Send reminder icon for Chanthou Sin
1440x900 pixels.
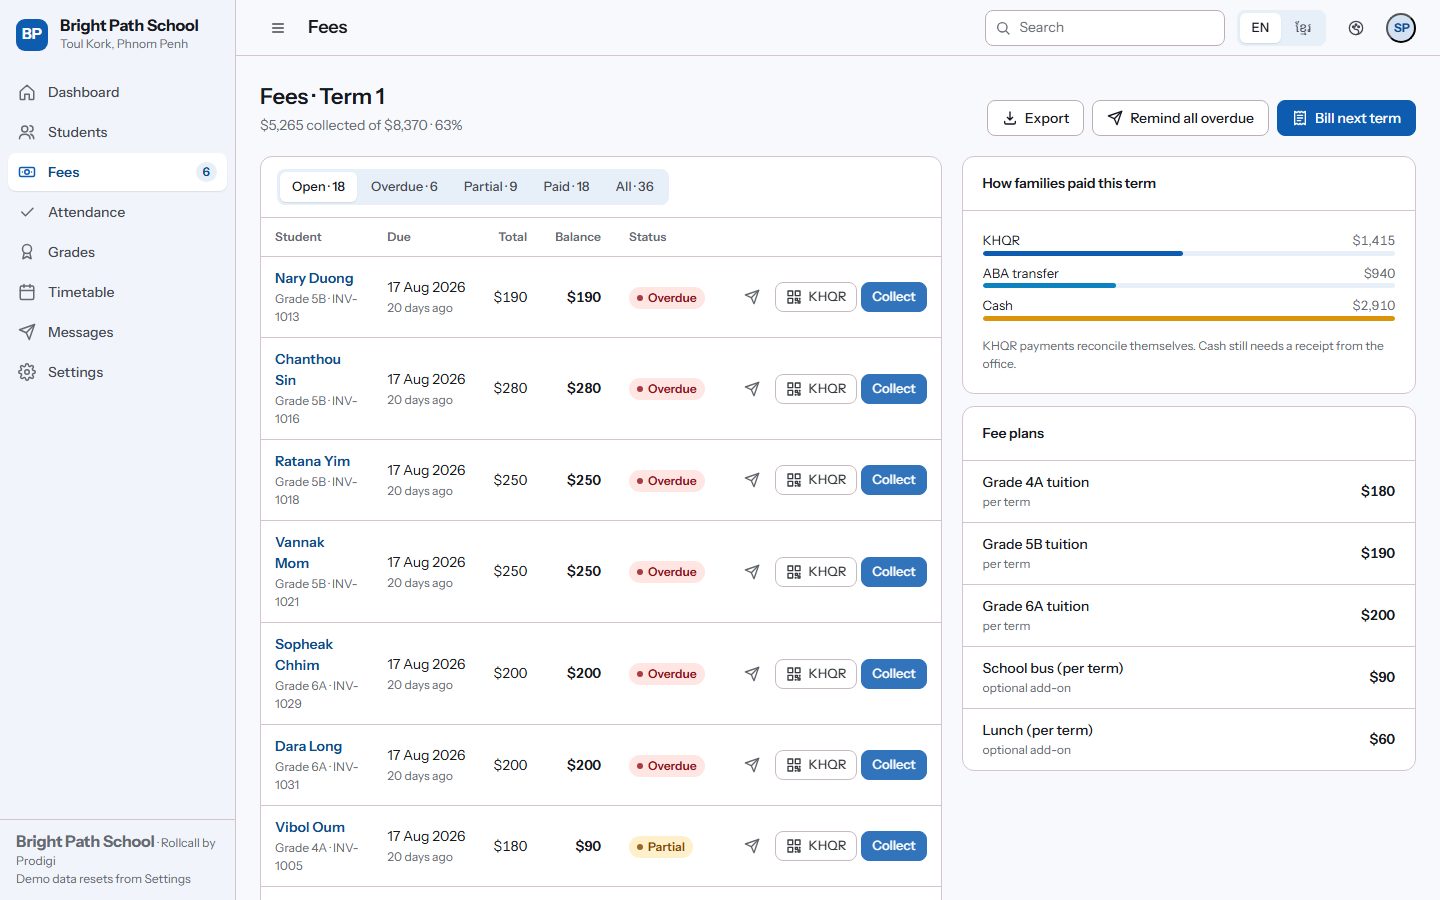[x=752, y=389]
